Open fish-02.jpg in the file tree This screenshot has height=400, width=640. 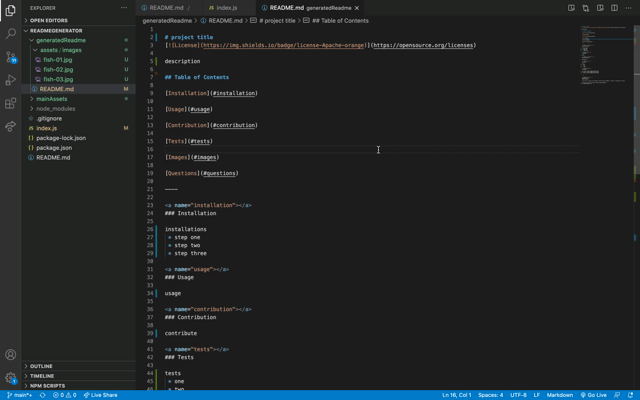click(x=57, y=70)
